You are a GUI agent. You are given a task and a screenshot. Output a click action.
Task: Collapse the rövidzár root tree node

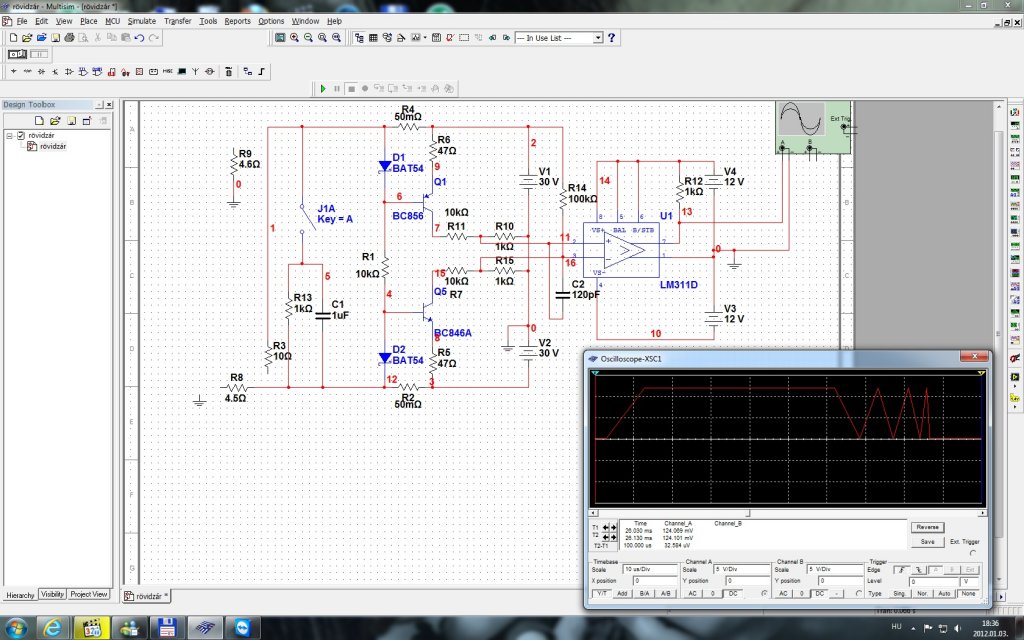(x=10, y=135)
